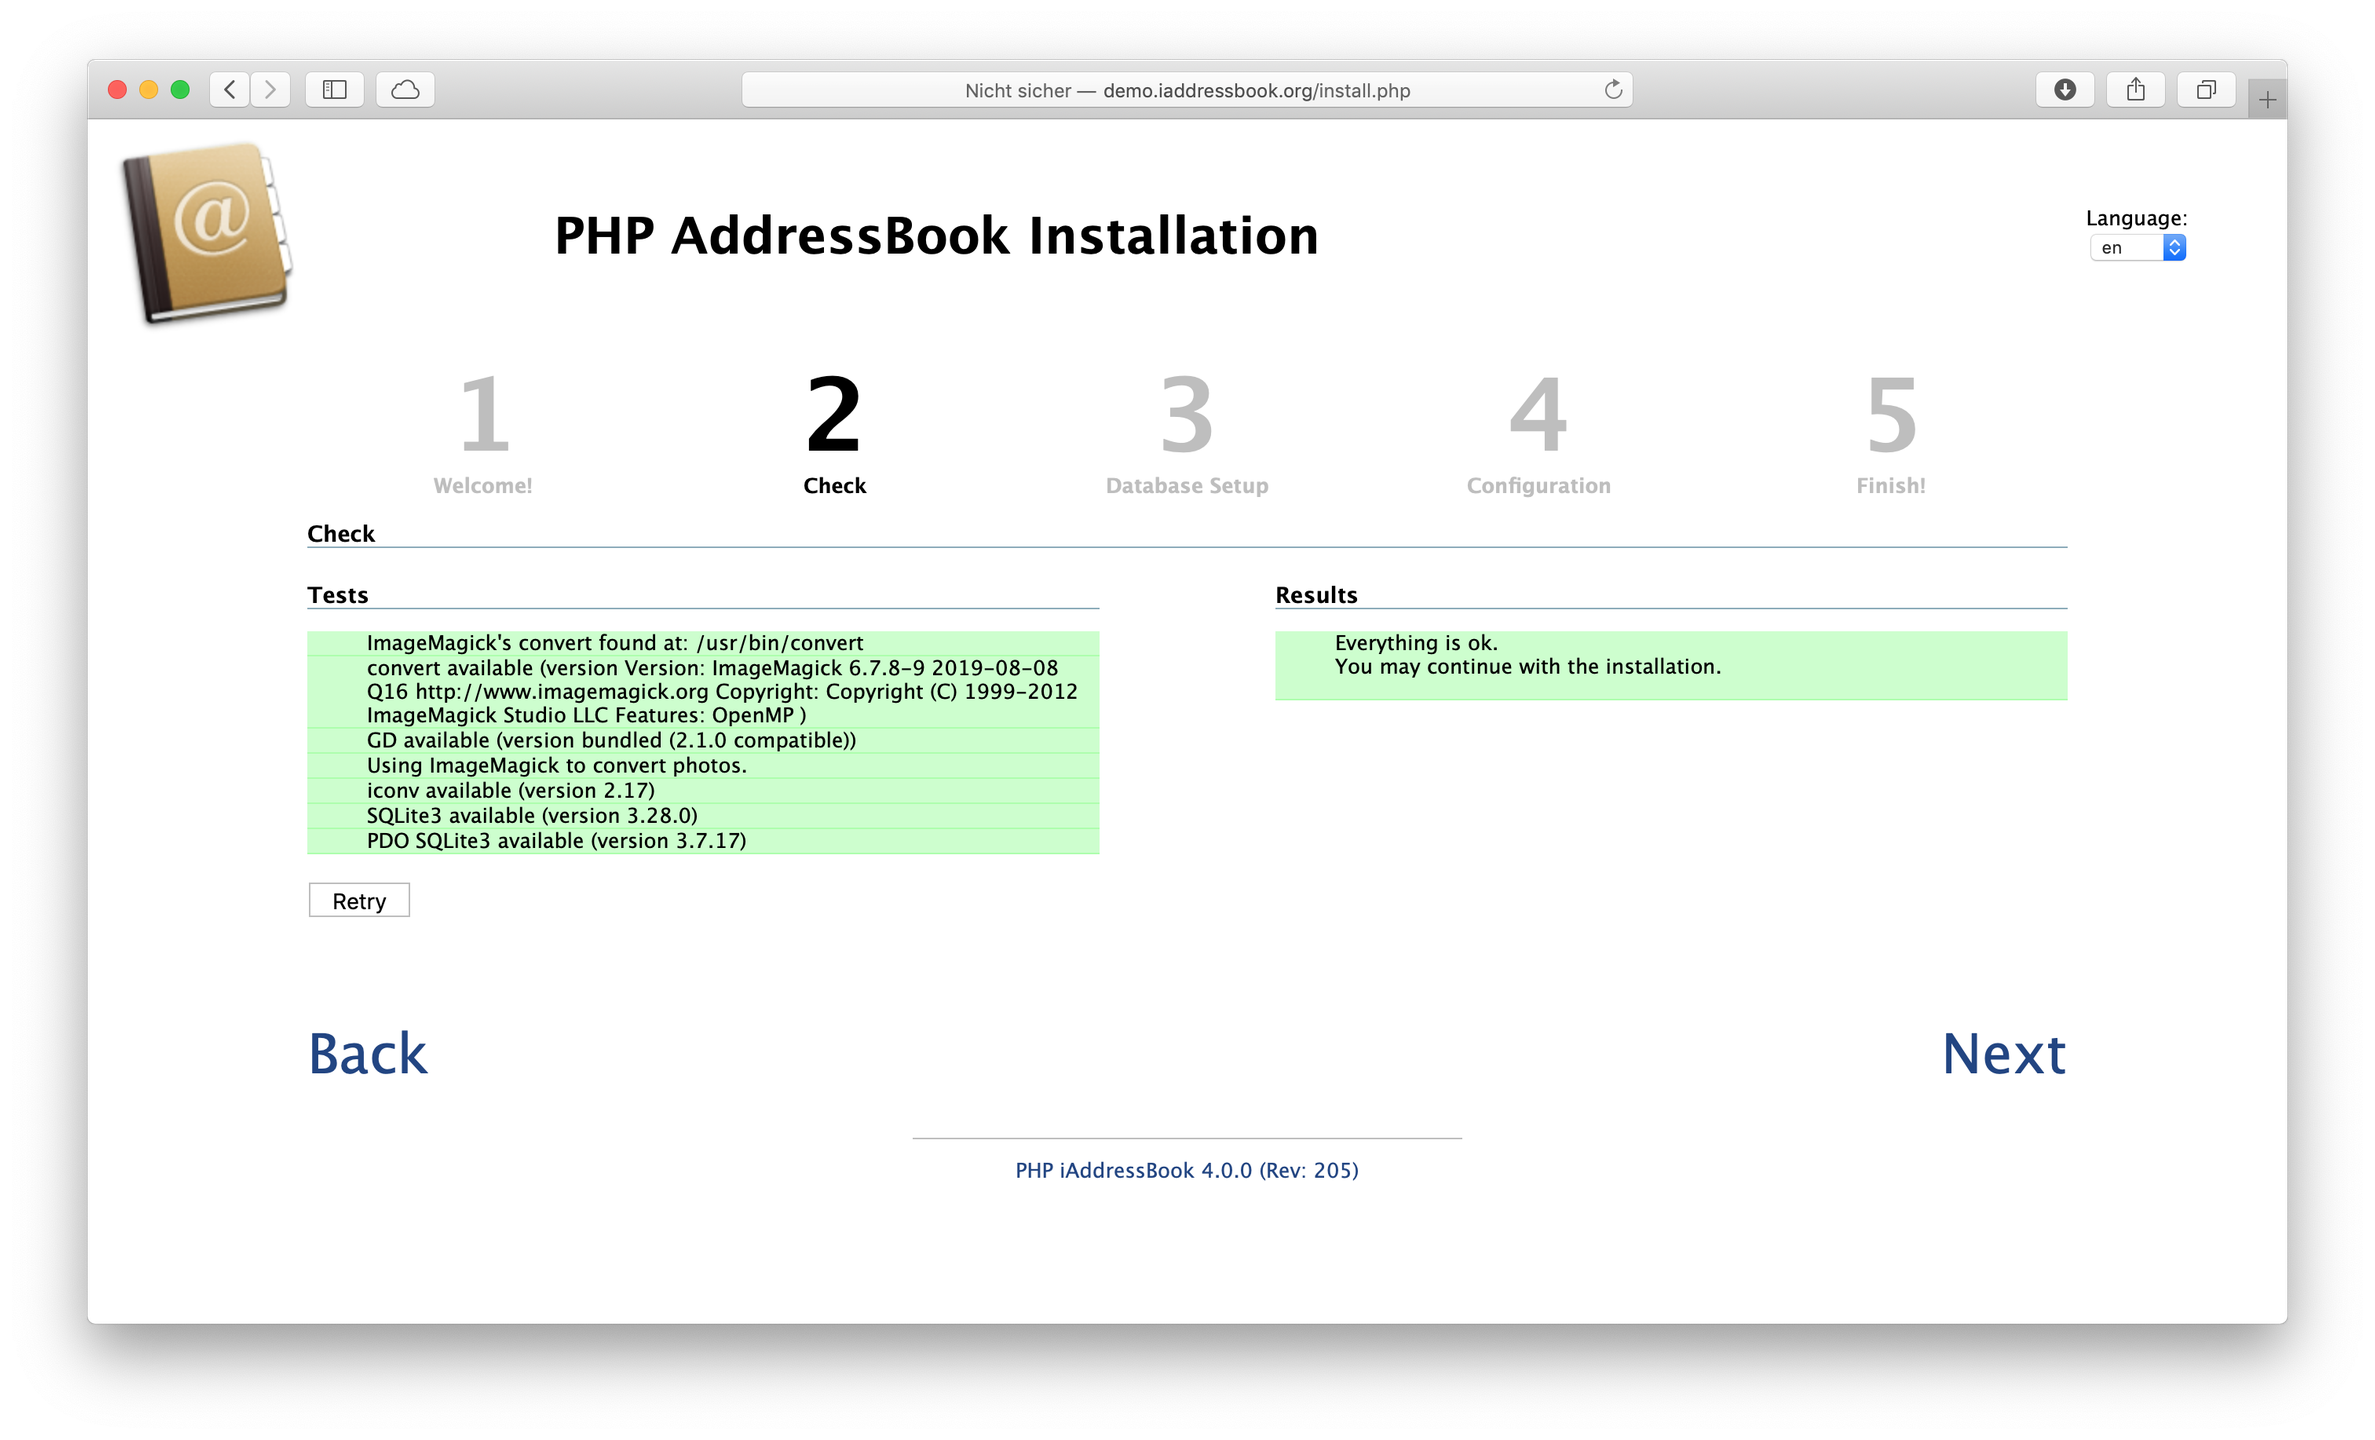Image resolution: width=2375 pixels, height=1440 pixels.
Task: Open iCloud tabs
Action: 405,90
